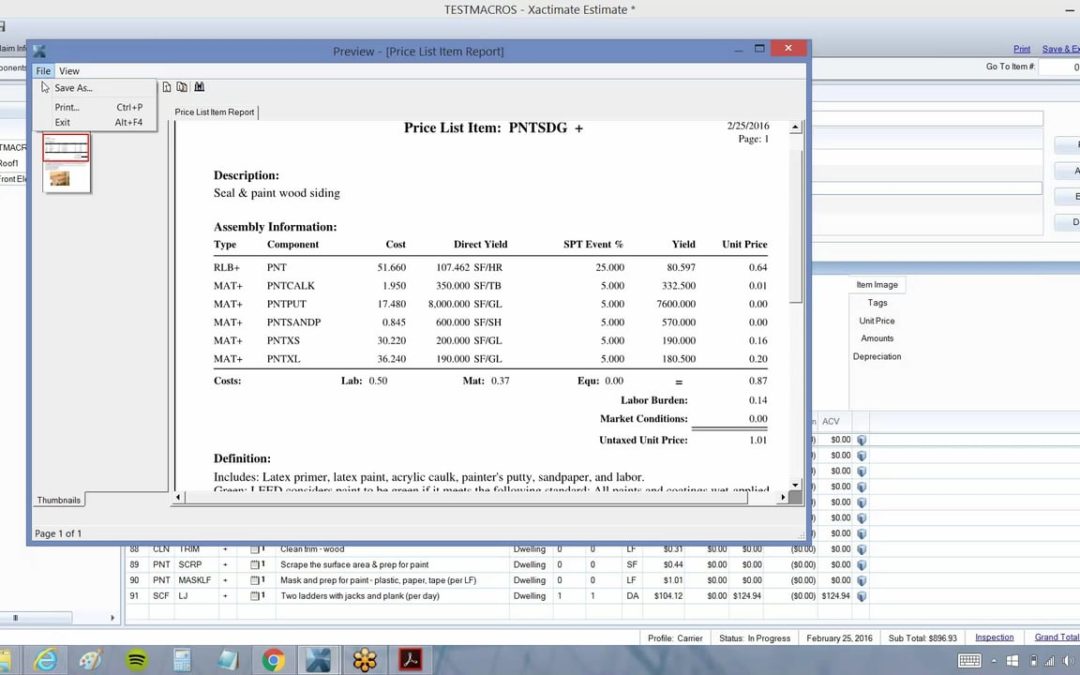Show hidden system tray icons arrow

click(995, 660)
